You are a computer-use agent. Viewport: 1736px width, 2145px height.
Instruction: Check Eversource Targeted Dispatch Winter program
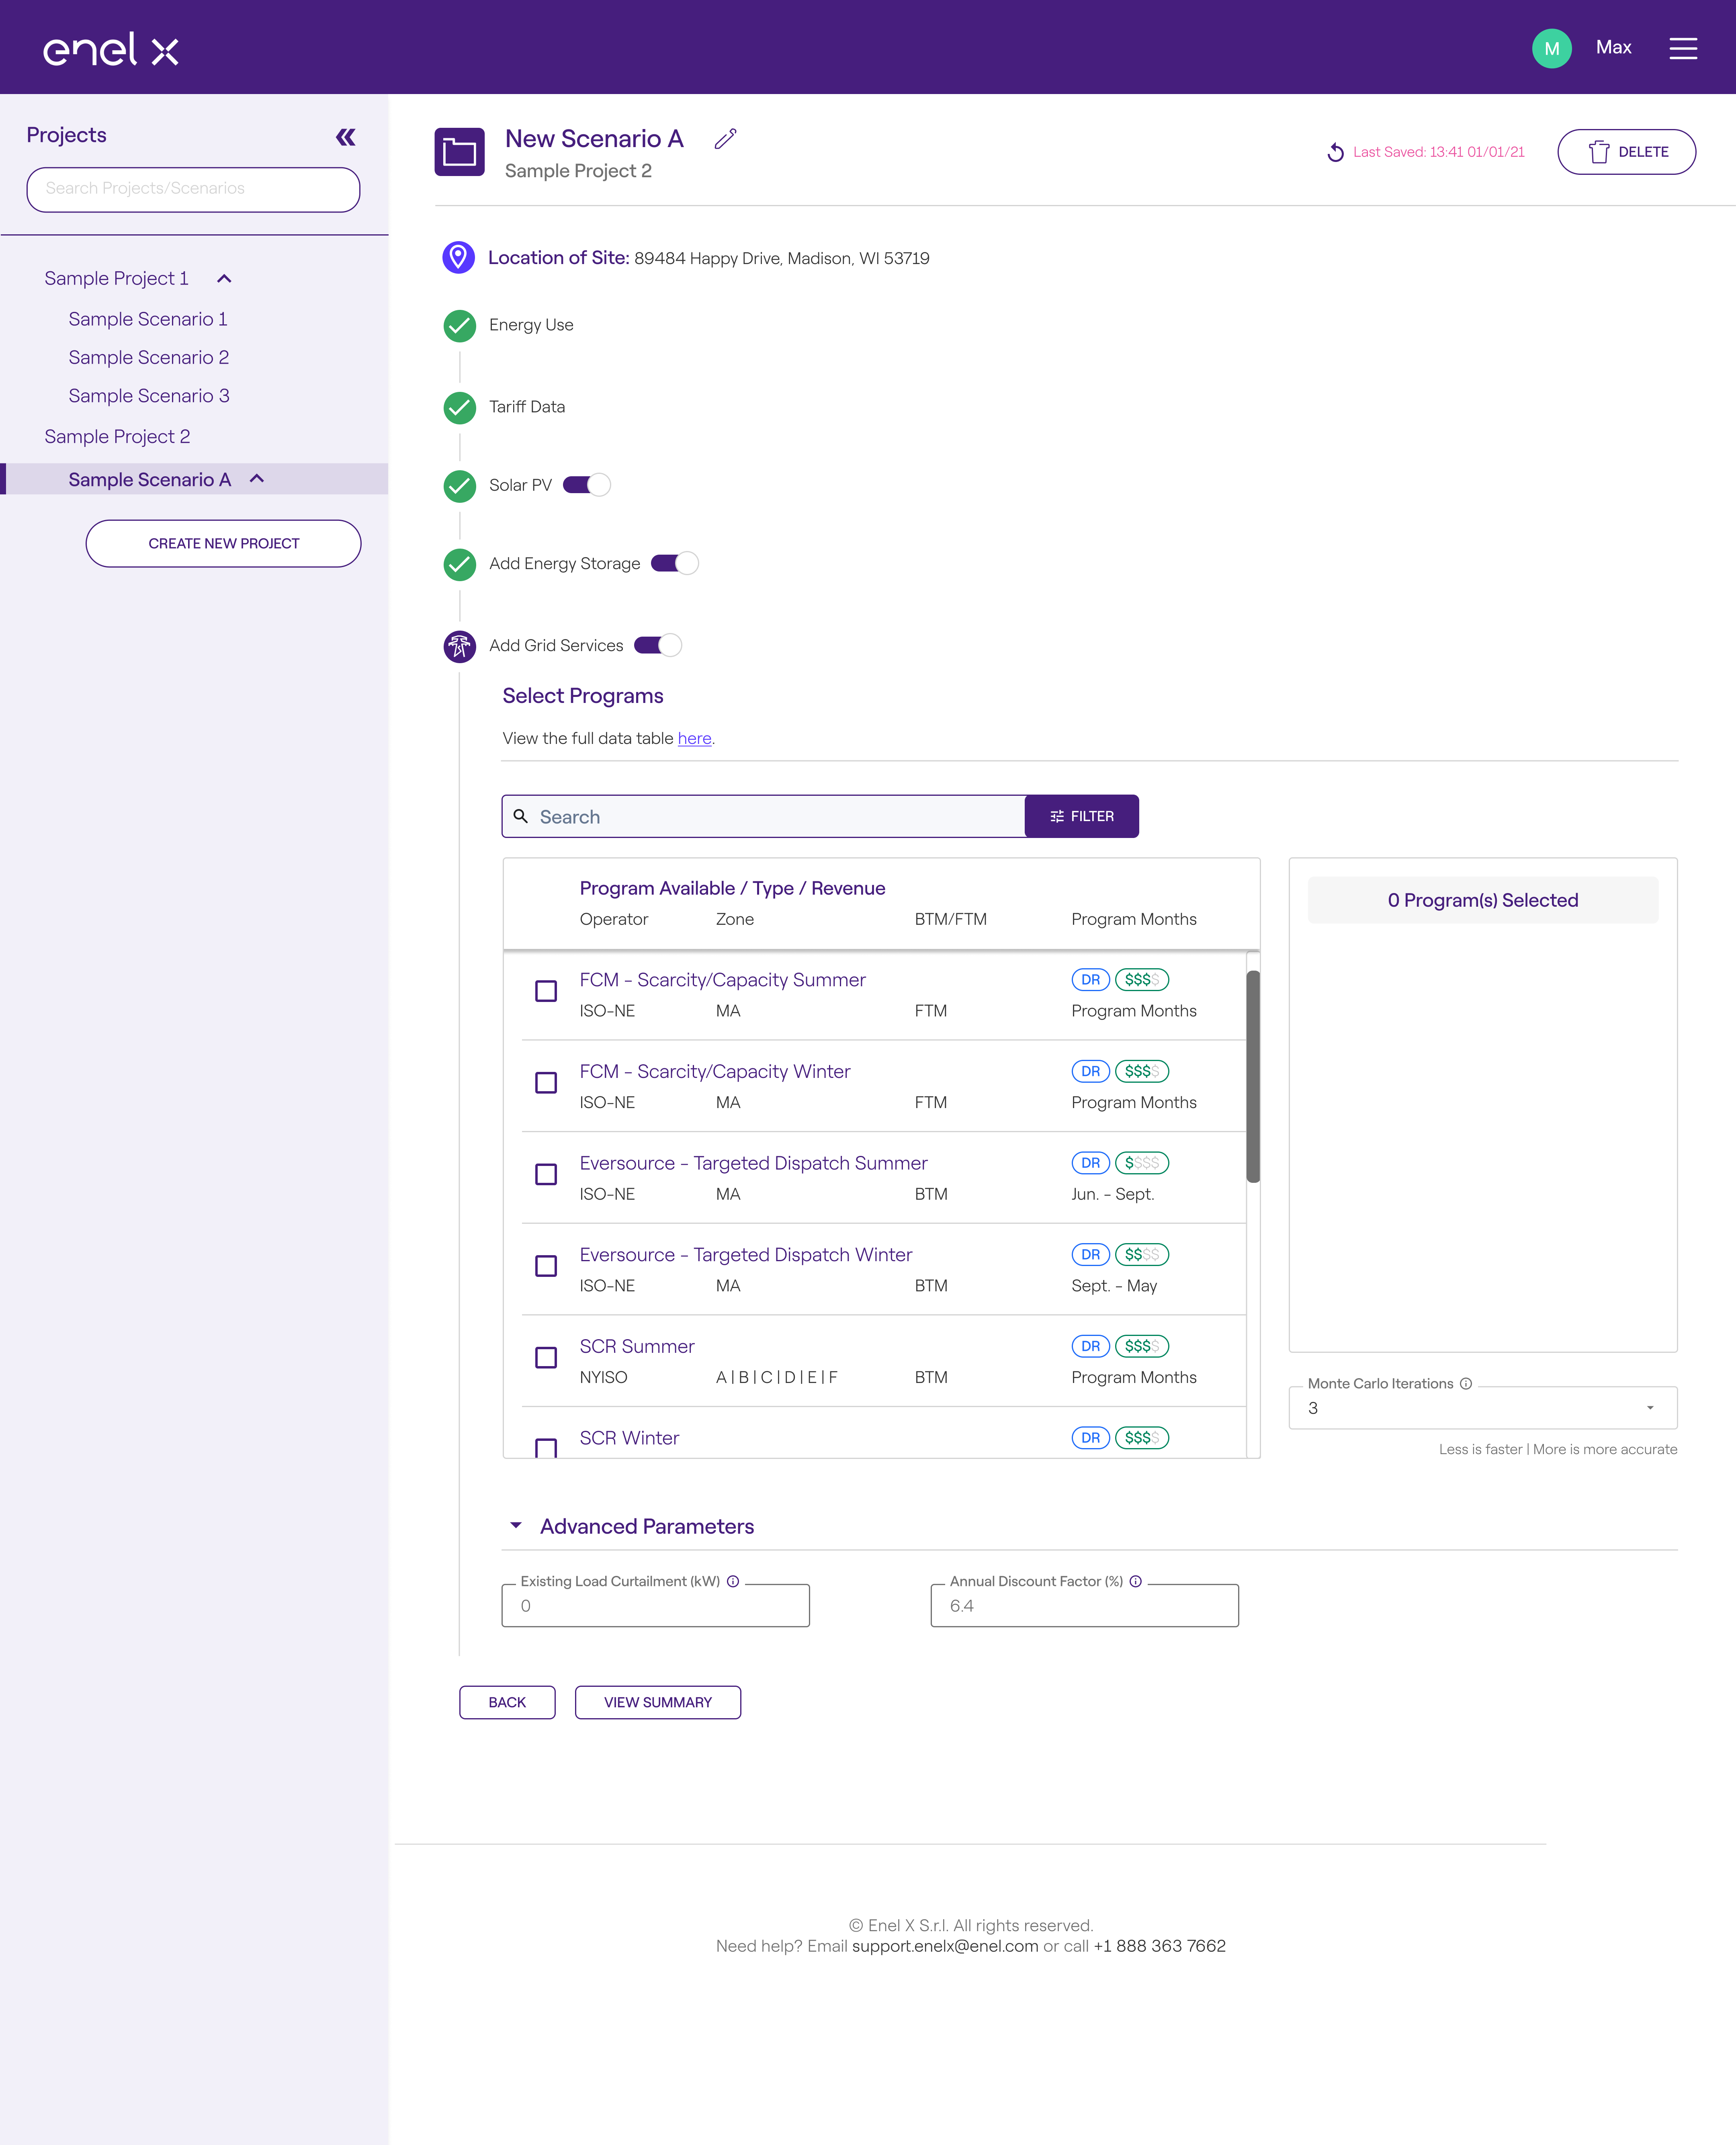[x=546, y=1266]
